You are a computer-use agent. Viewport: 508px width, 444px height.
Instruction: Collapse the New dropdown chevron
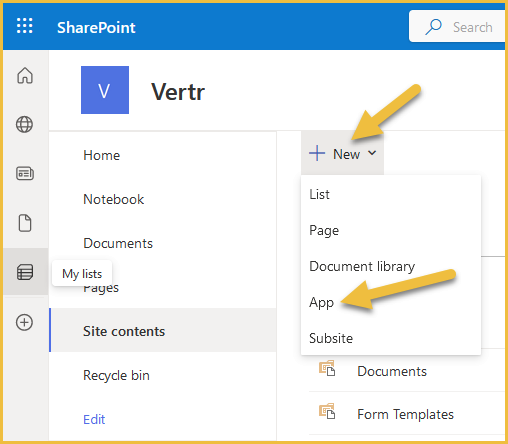pos(372,153)
